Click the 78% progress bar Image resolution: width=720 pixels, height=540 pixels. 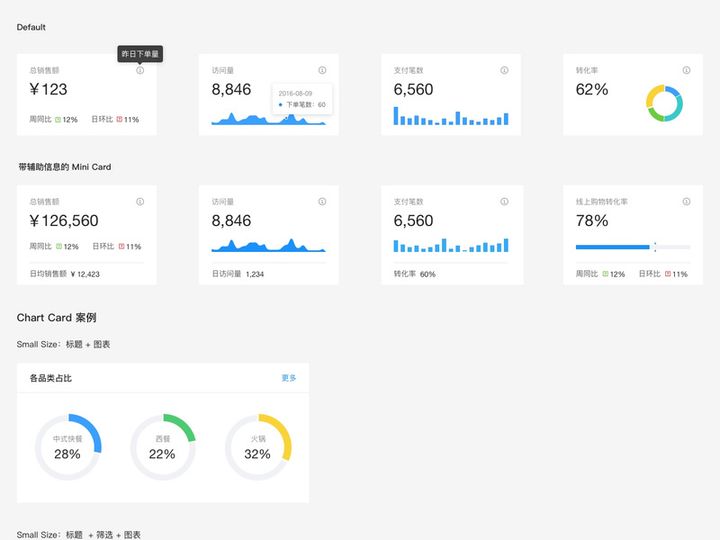633,247
